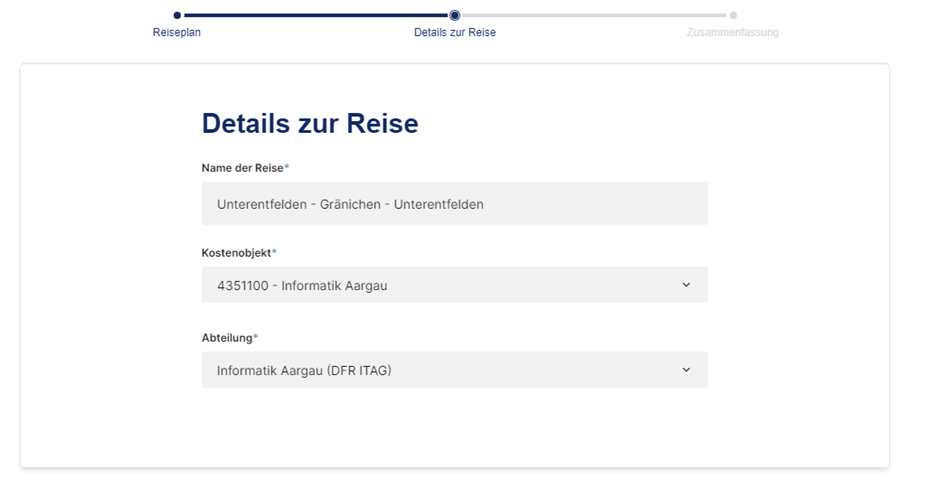The height and width of the screenshot is (488, 945).
Task: Select the Details zur Reise step label
Action: [455, 33]
